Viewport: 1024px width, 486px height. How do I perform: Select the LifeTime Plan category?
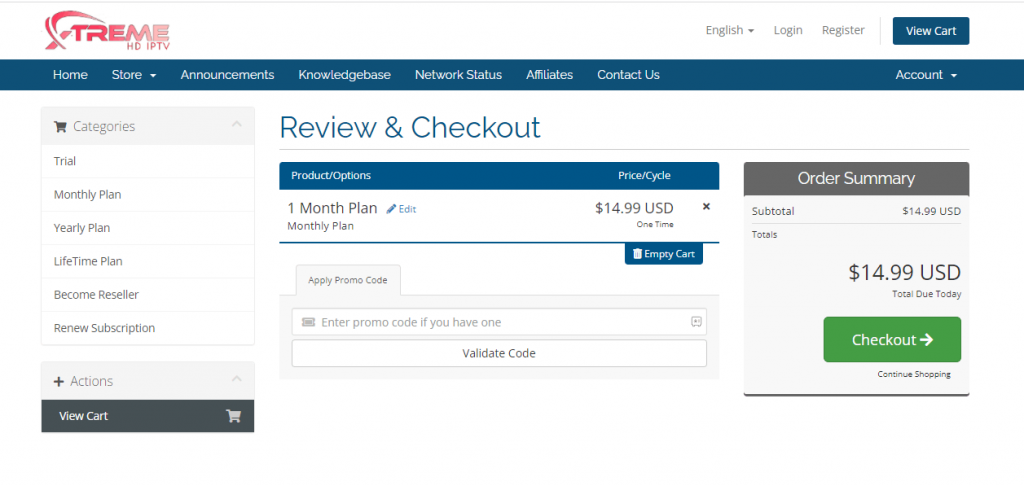(148, 261)
